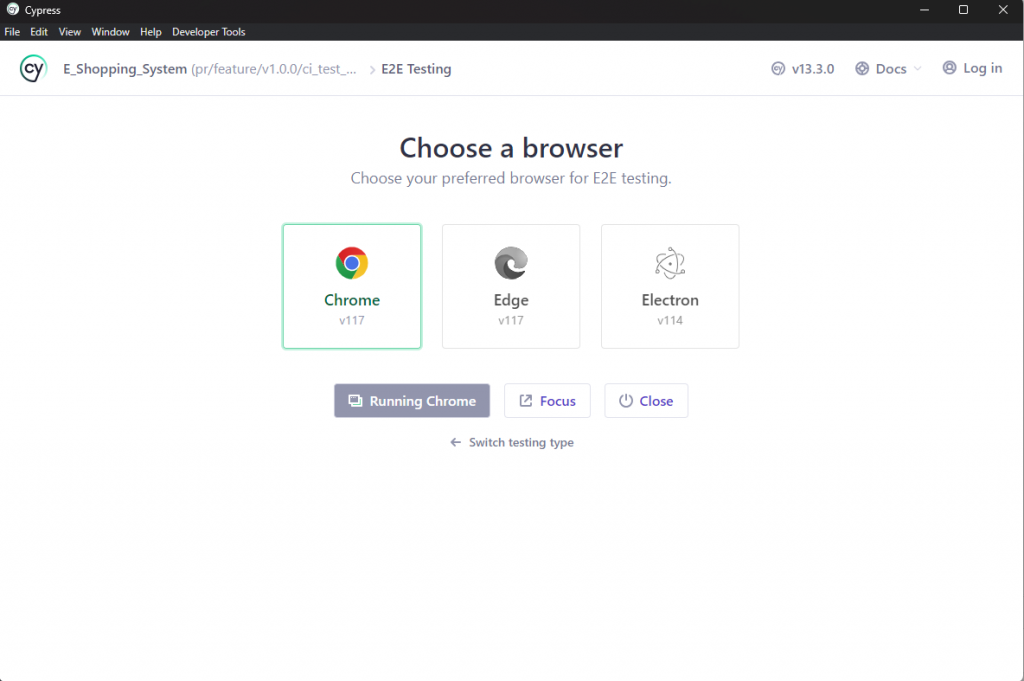This screenshot has height=681, width=1024.
Task: Click the Electron atom icon
Action: click(670, 263)
